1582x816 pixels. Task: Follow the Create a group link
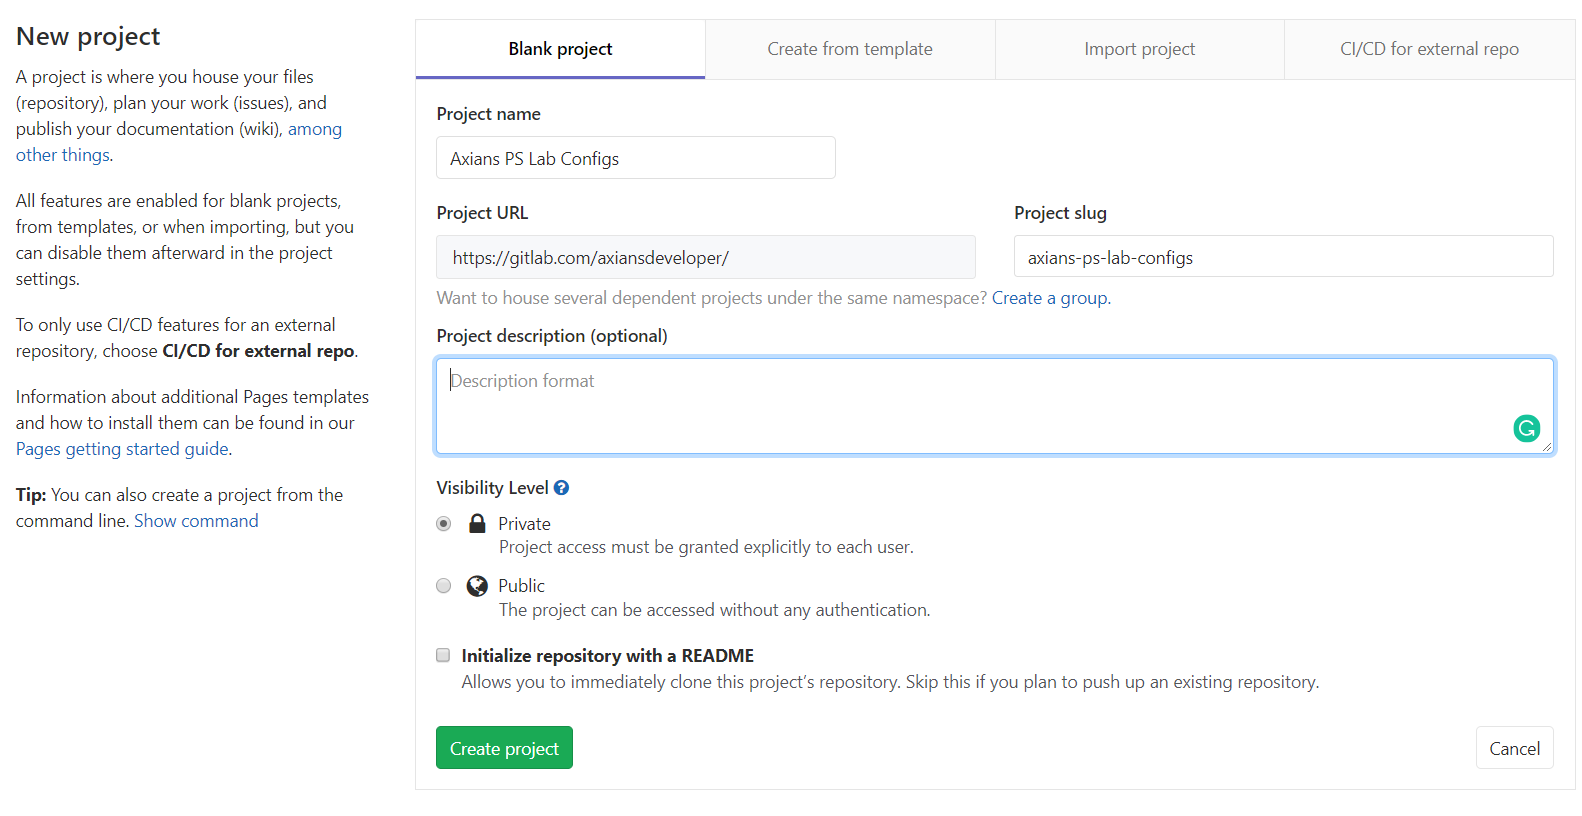(1050, 298)
